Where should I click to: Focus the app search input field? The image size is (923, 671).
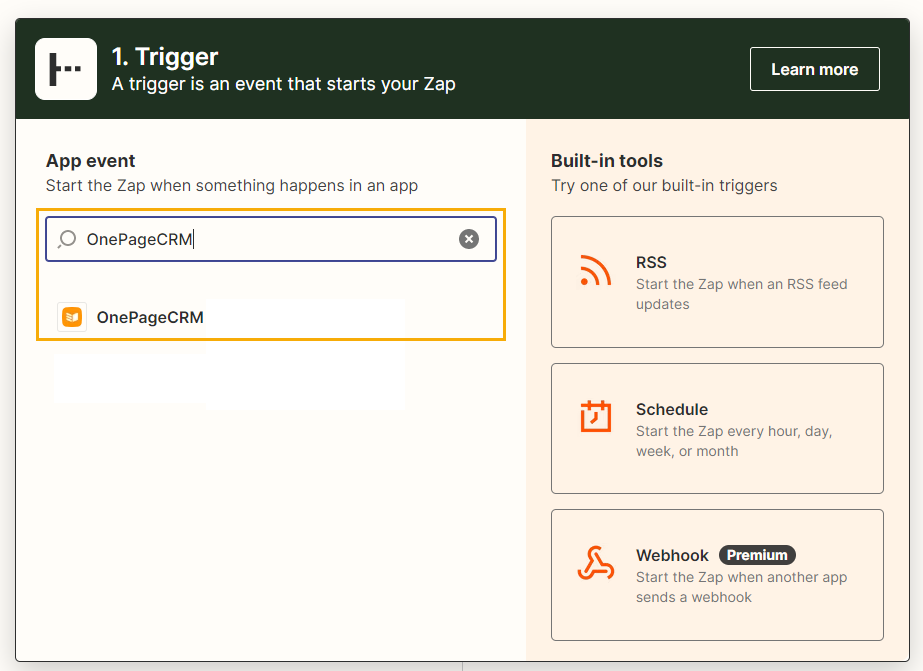click(x=271, y=239)
